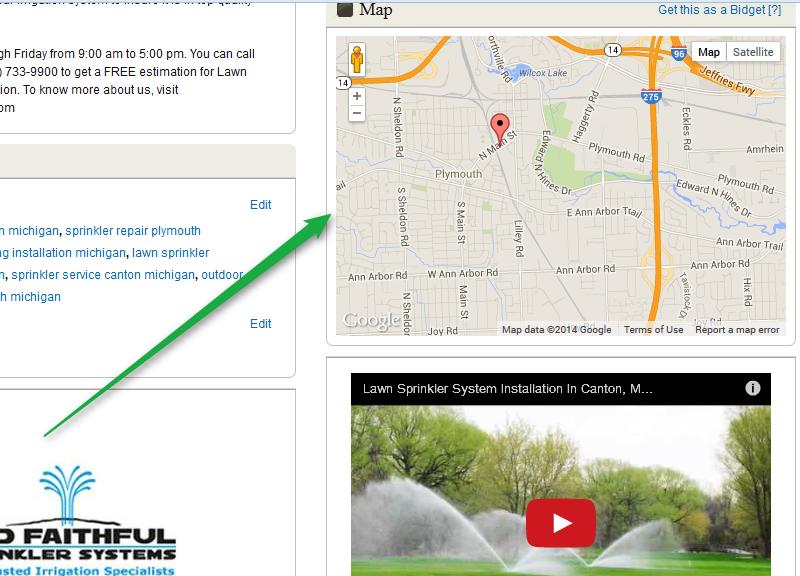Select the Map view toggle
The height and width of the screenshot is (576, 800).
pyautogui.click(x=709, y=52)
